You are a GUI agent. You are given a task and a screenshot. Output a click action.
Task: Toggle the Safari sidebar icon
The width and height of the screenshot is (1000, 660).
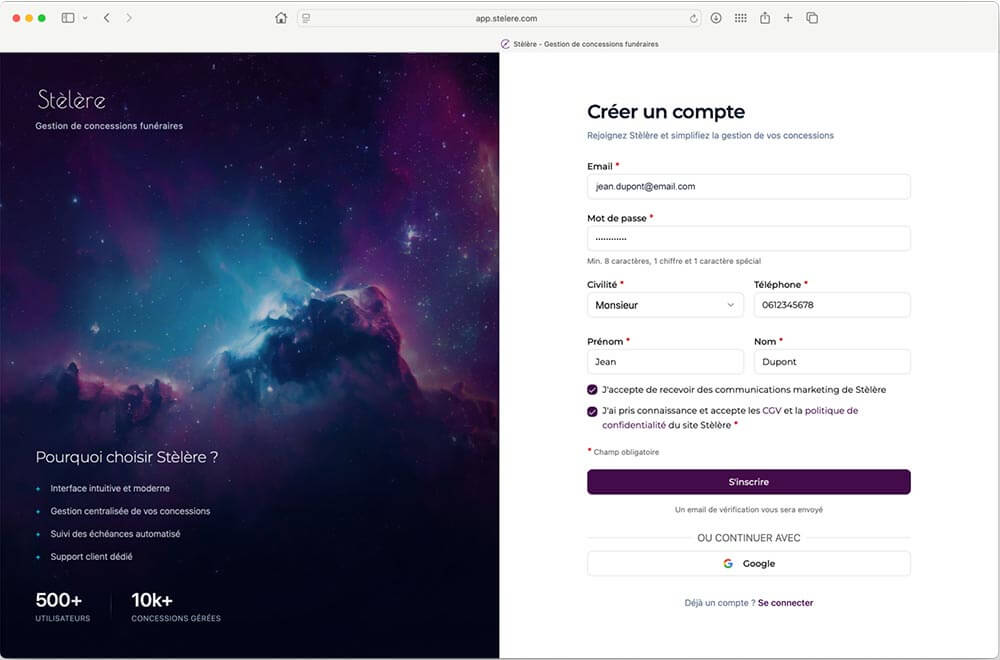click(x=68, y=18)
